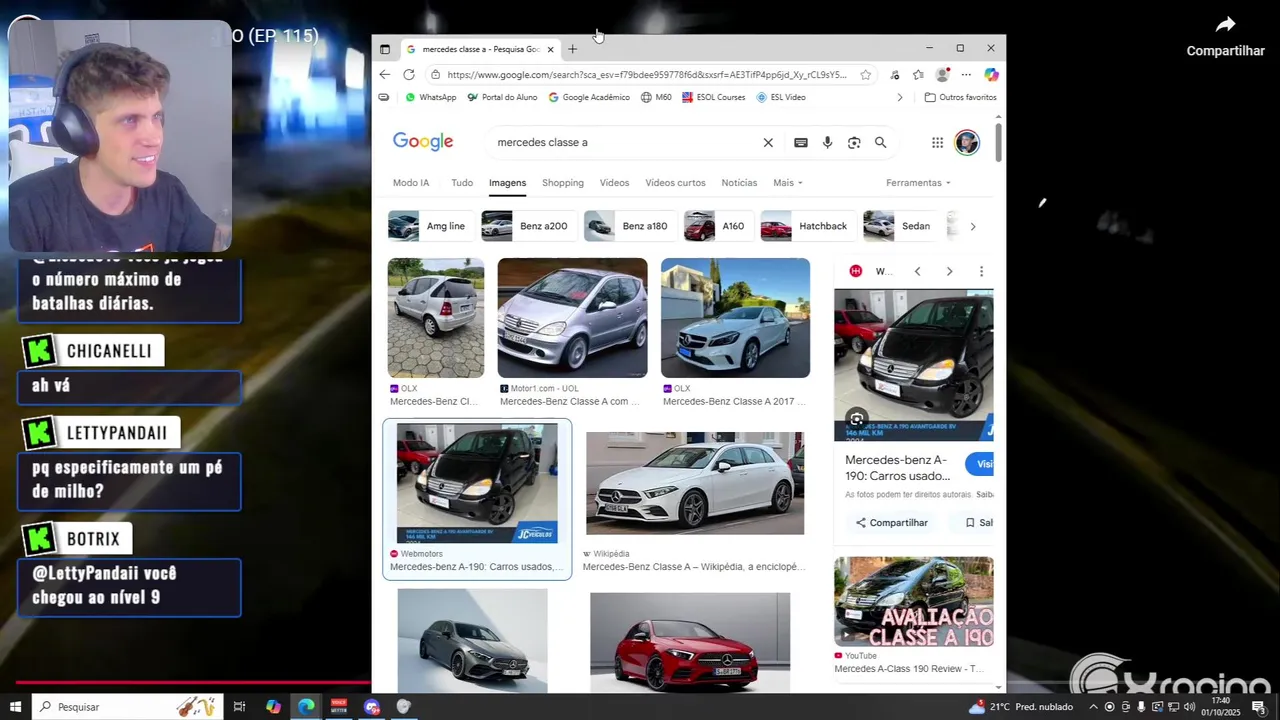Open the on-screen keyboard input tool
Screen dimensions: 1280x720
click(801, 142)
